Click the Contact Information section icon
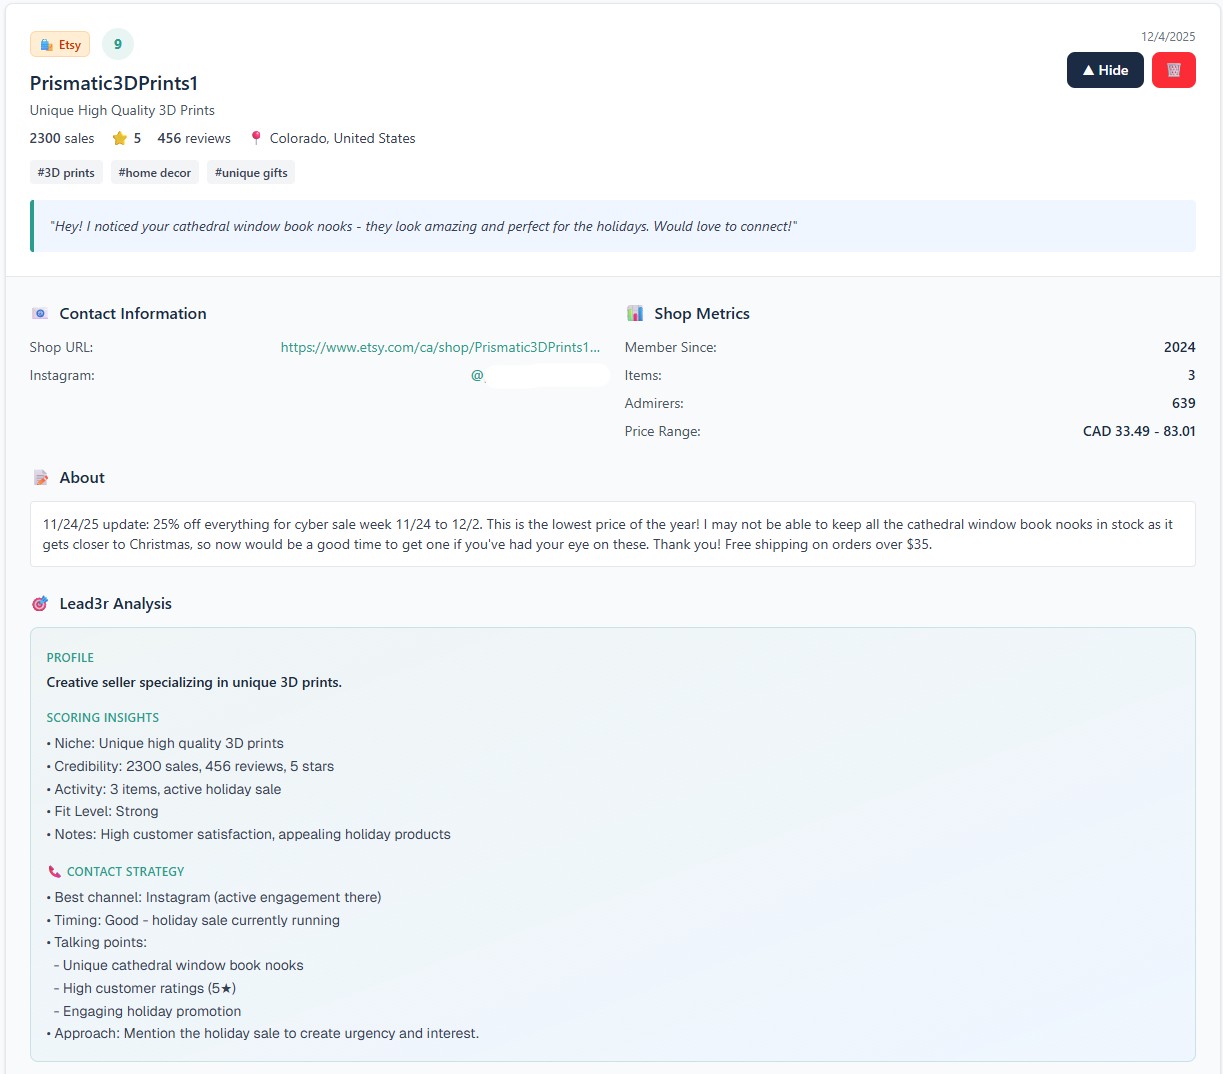Image resolution: width=1223 pixels, height=1074 pixels. tap(40, 313)
